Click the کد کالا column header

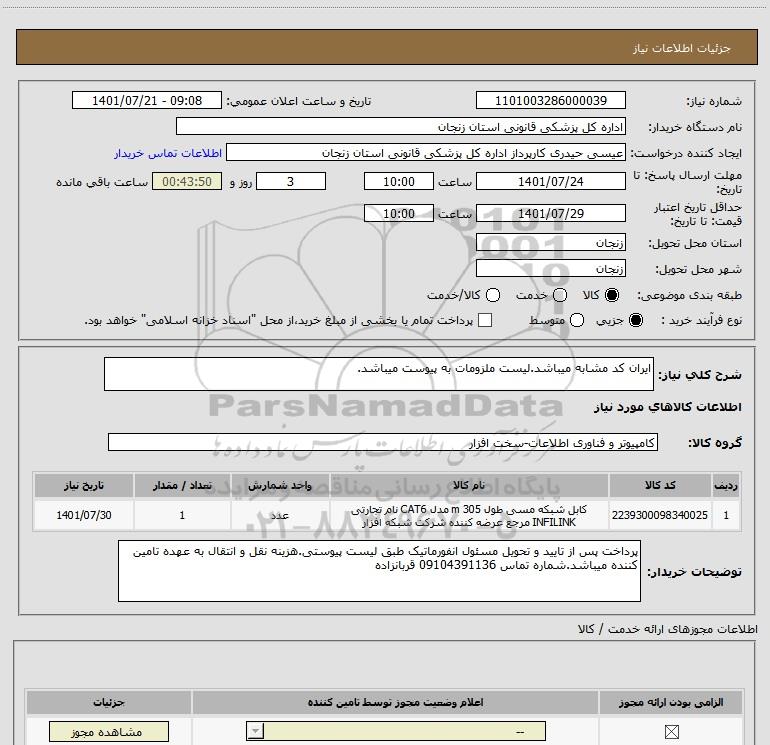coord(660,485)
